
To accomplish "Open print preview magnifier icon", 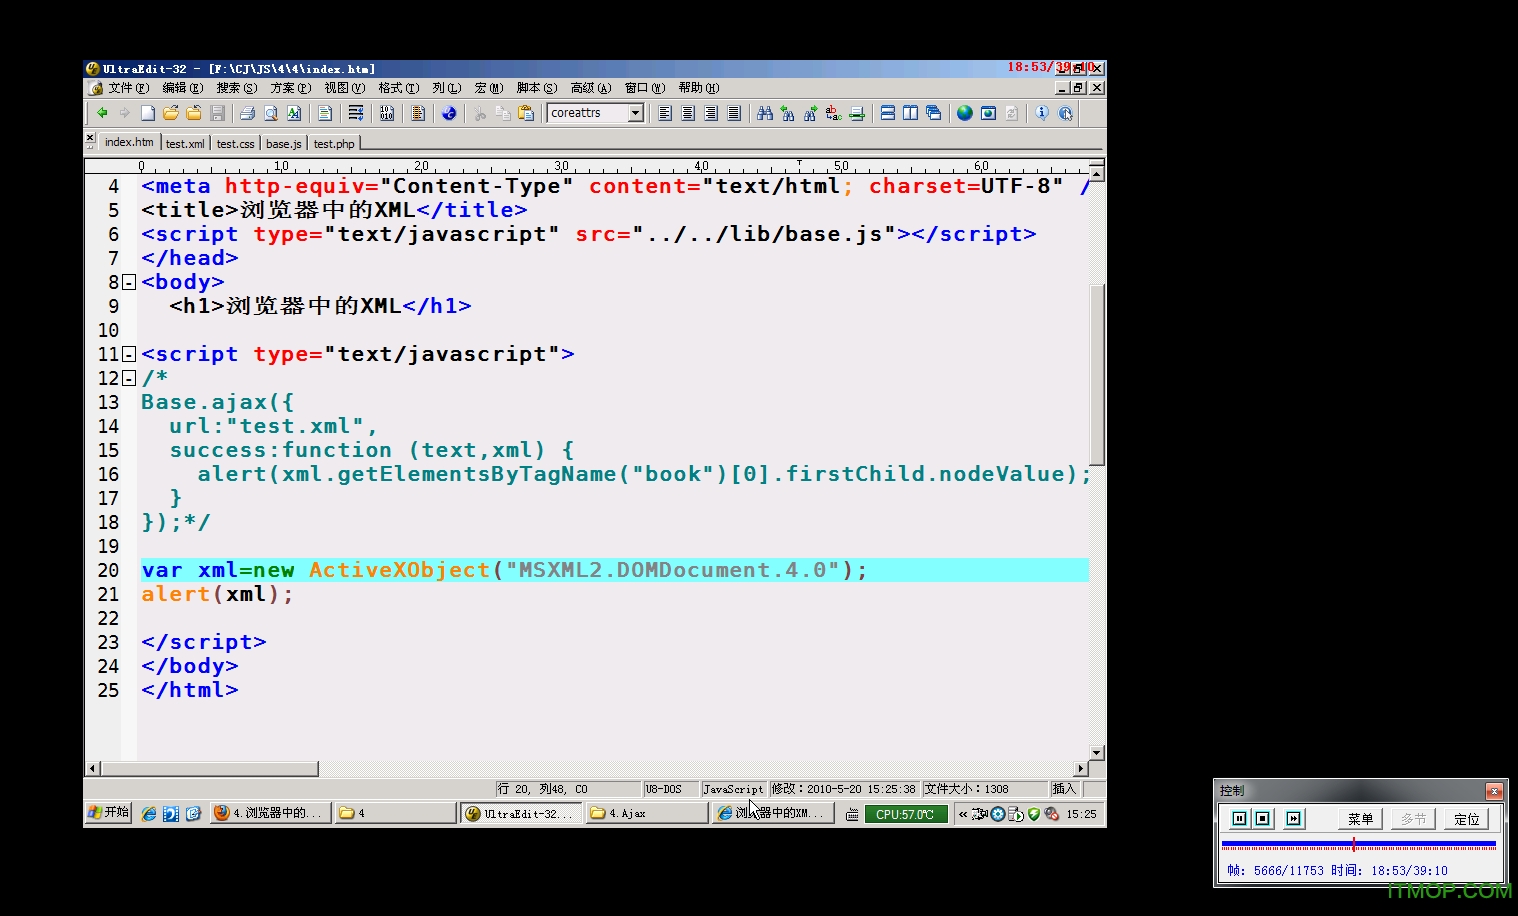I will click(x=270, y=113).
